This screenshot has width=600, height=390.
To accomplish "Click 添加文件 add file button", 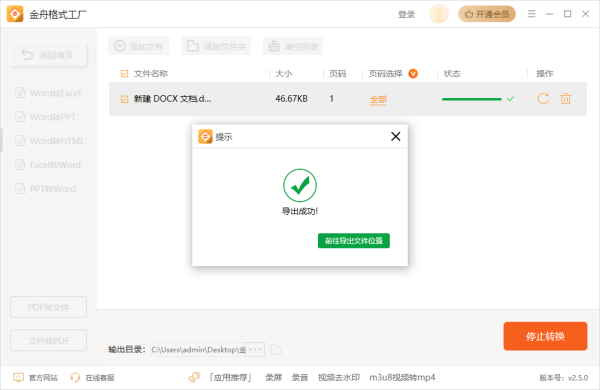I will pos(139,46).
